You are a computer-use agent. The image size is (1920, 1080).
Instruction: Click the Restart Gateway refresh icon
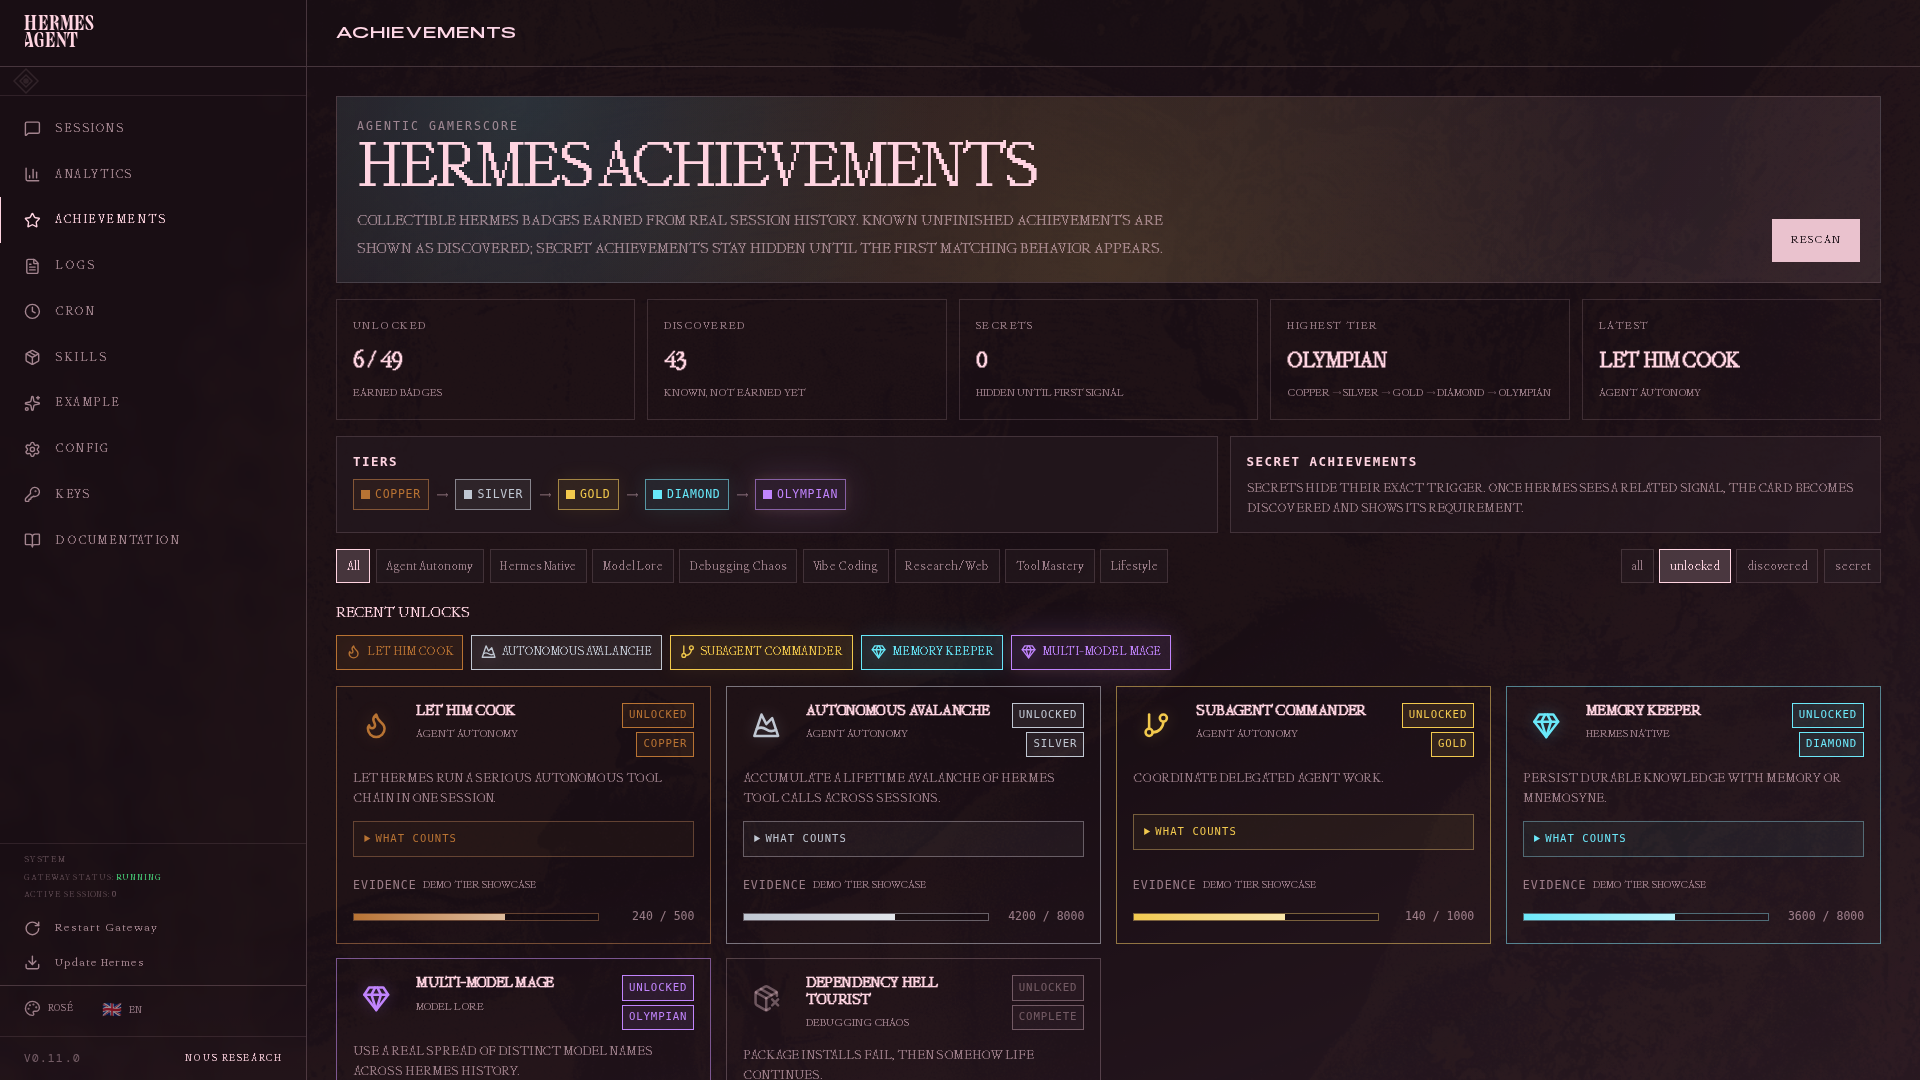point(32,928)
